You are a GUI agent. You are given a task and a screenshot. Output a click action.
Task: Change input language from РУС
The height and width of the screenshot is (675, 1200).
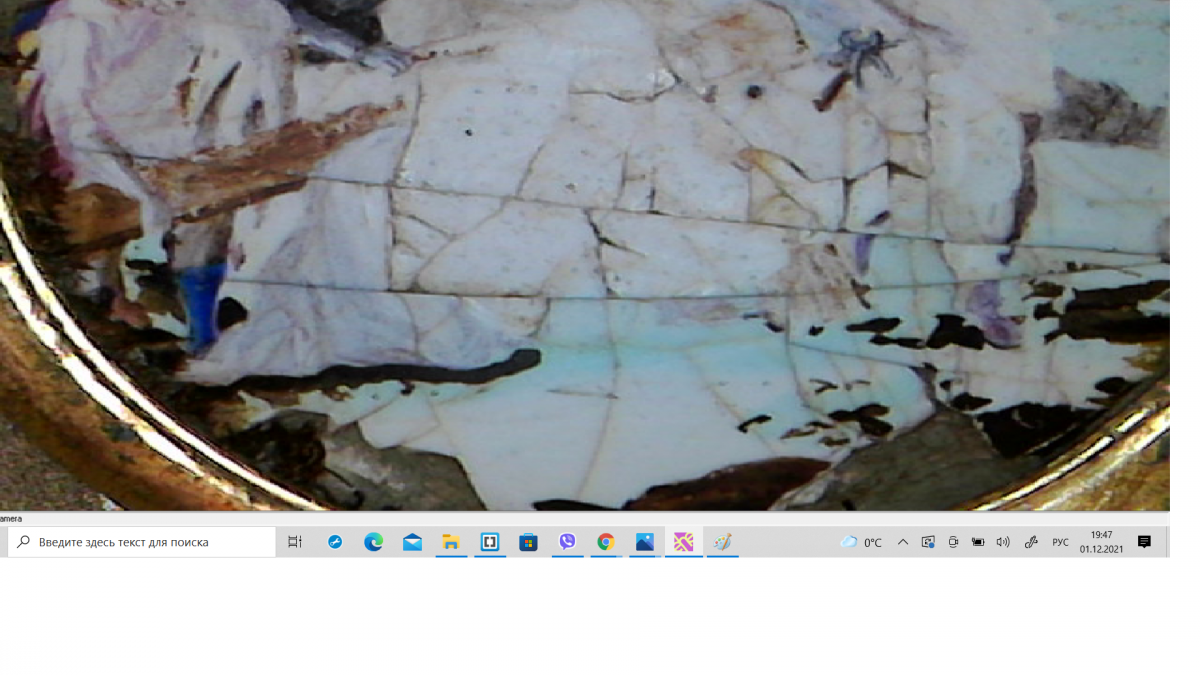point(1060,542)
